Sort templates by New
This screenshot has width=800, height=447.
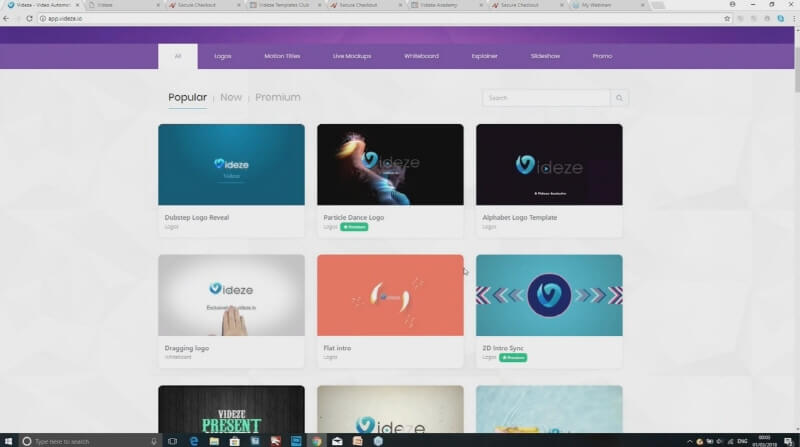point(231,97)
